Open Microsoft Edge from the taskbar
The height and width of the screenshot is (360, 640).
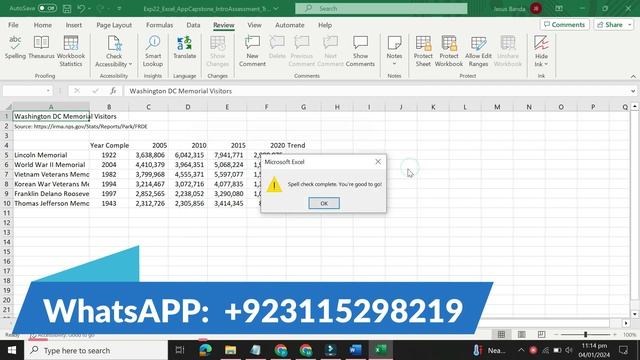[x=205, y=350]
